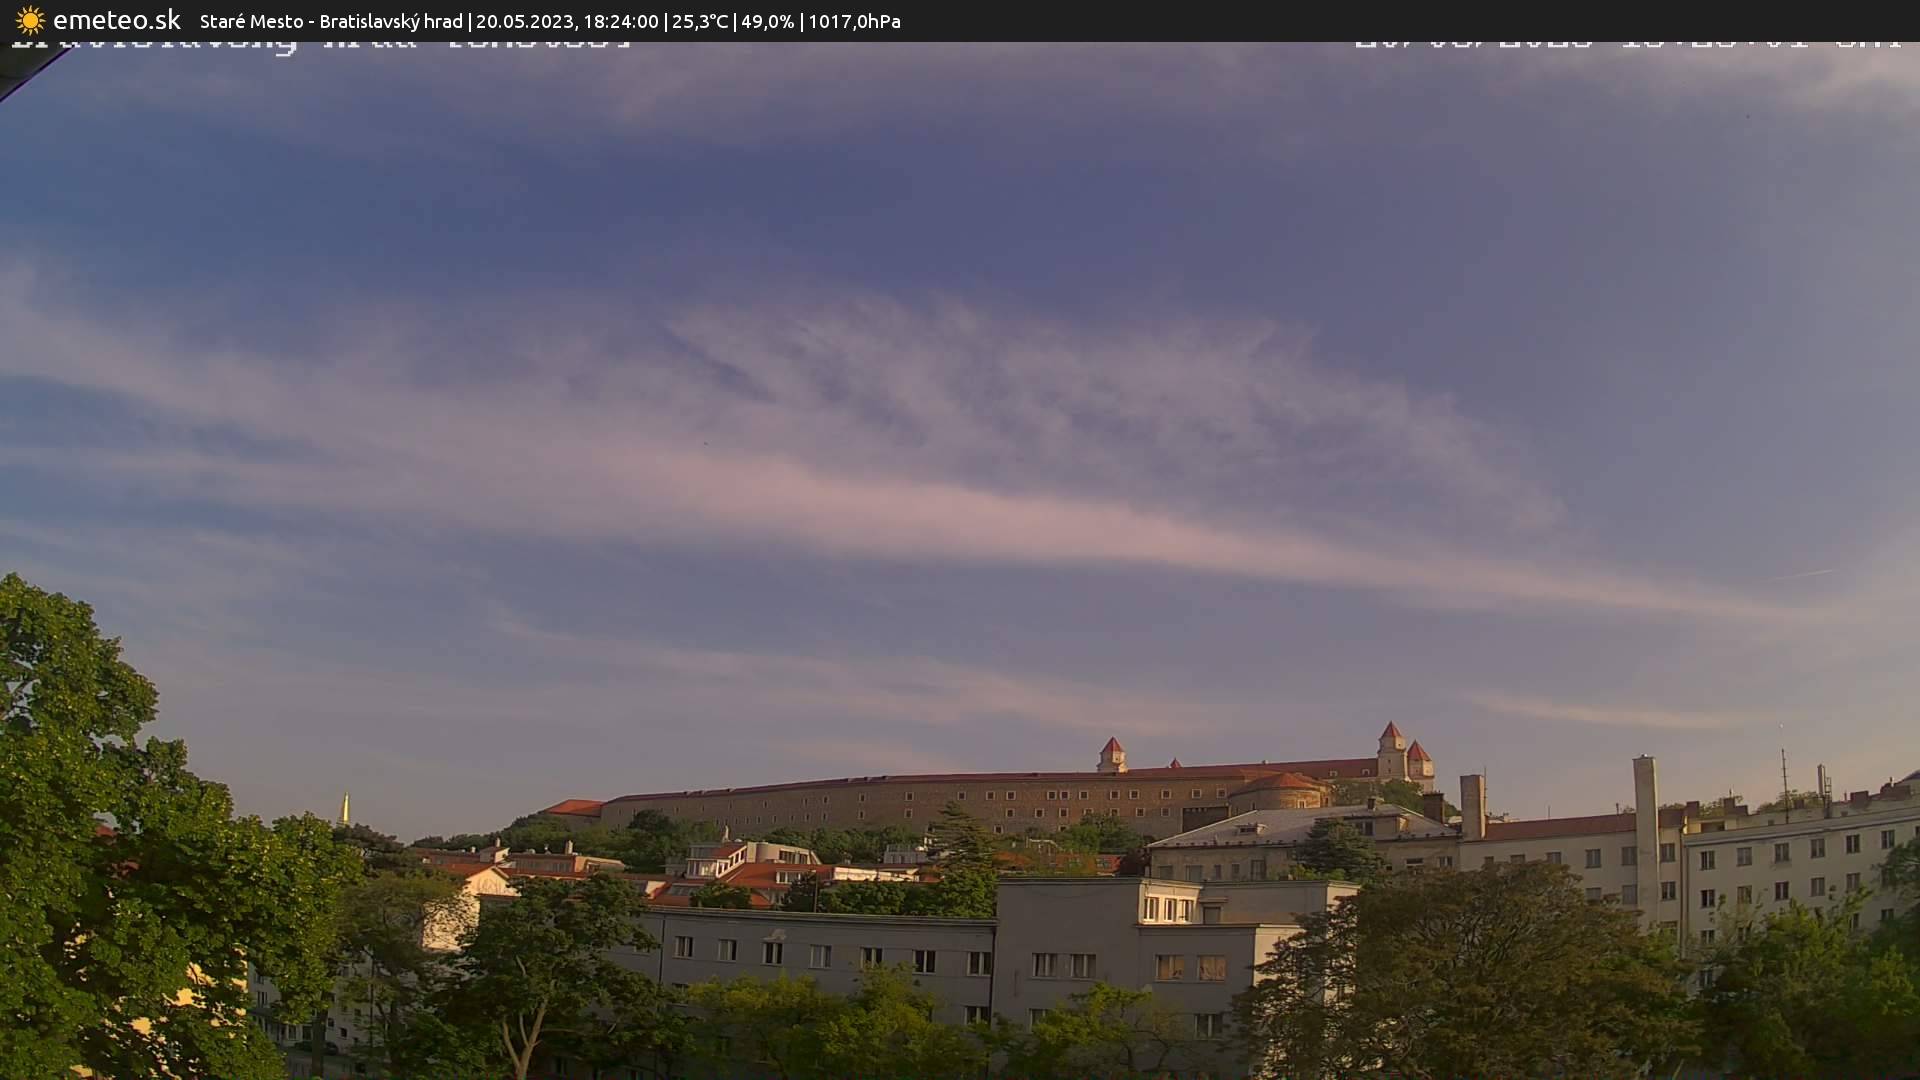
Task: Click the 49,0% humidity reading
Action: [x=767, y=21]
